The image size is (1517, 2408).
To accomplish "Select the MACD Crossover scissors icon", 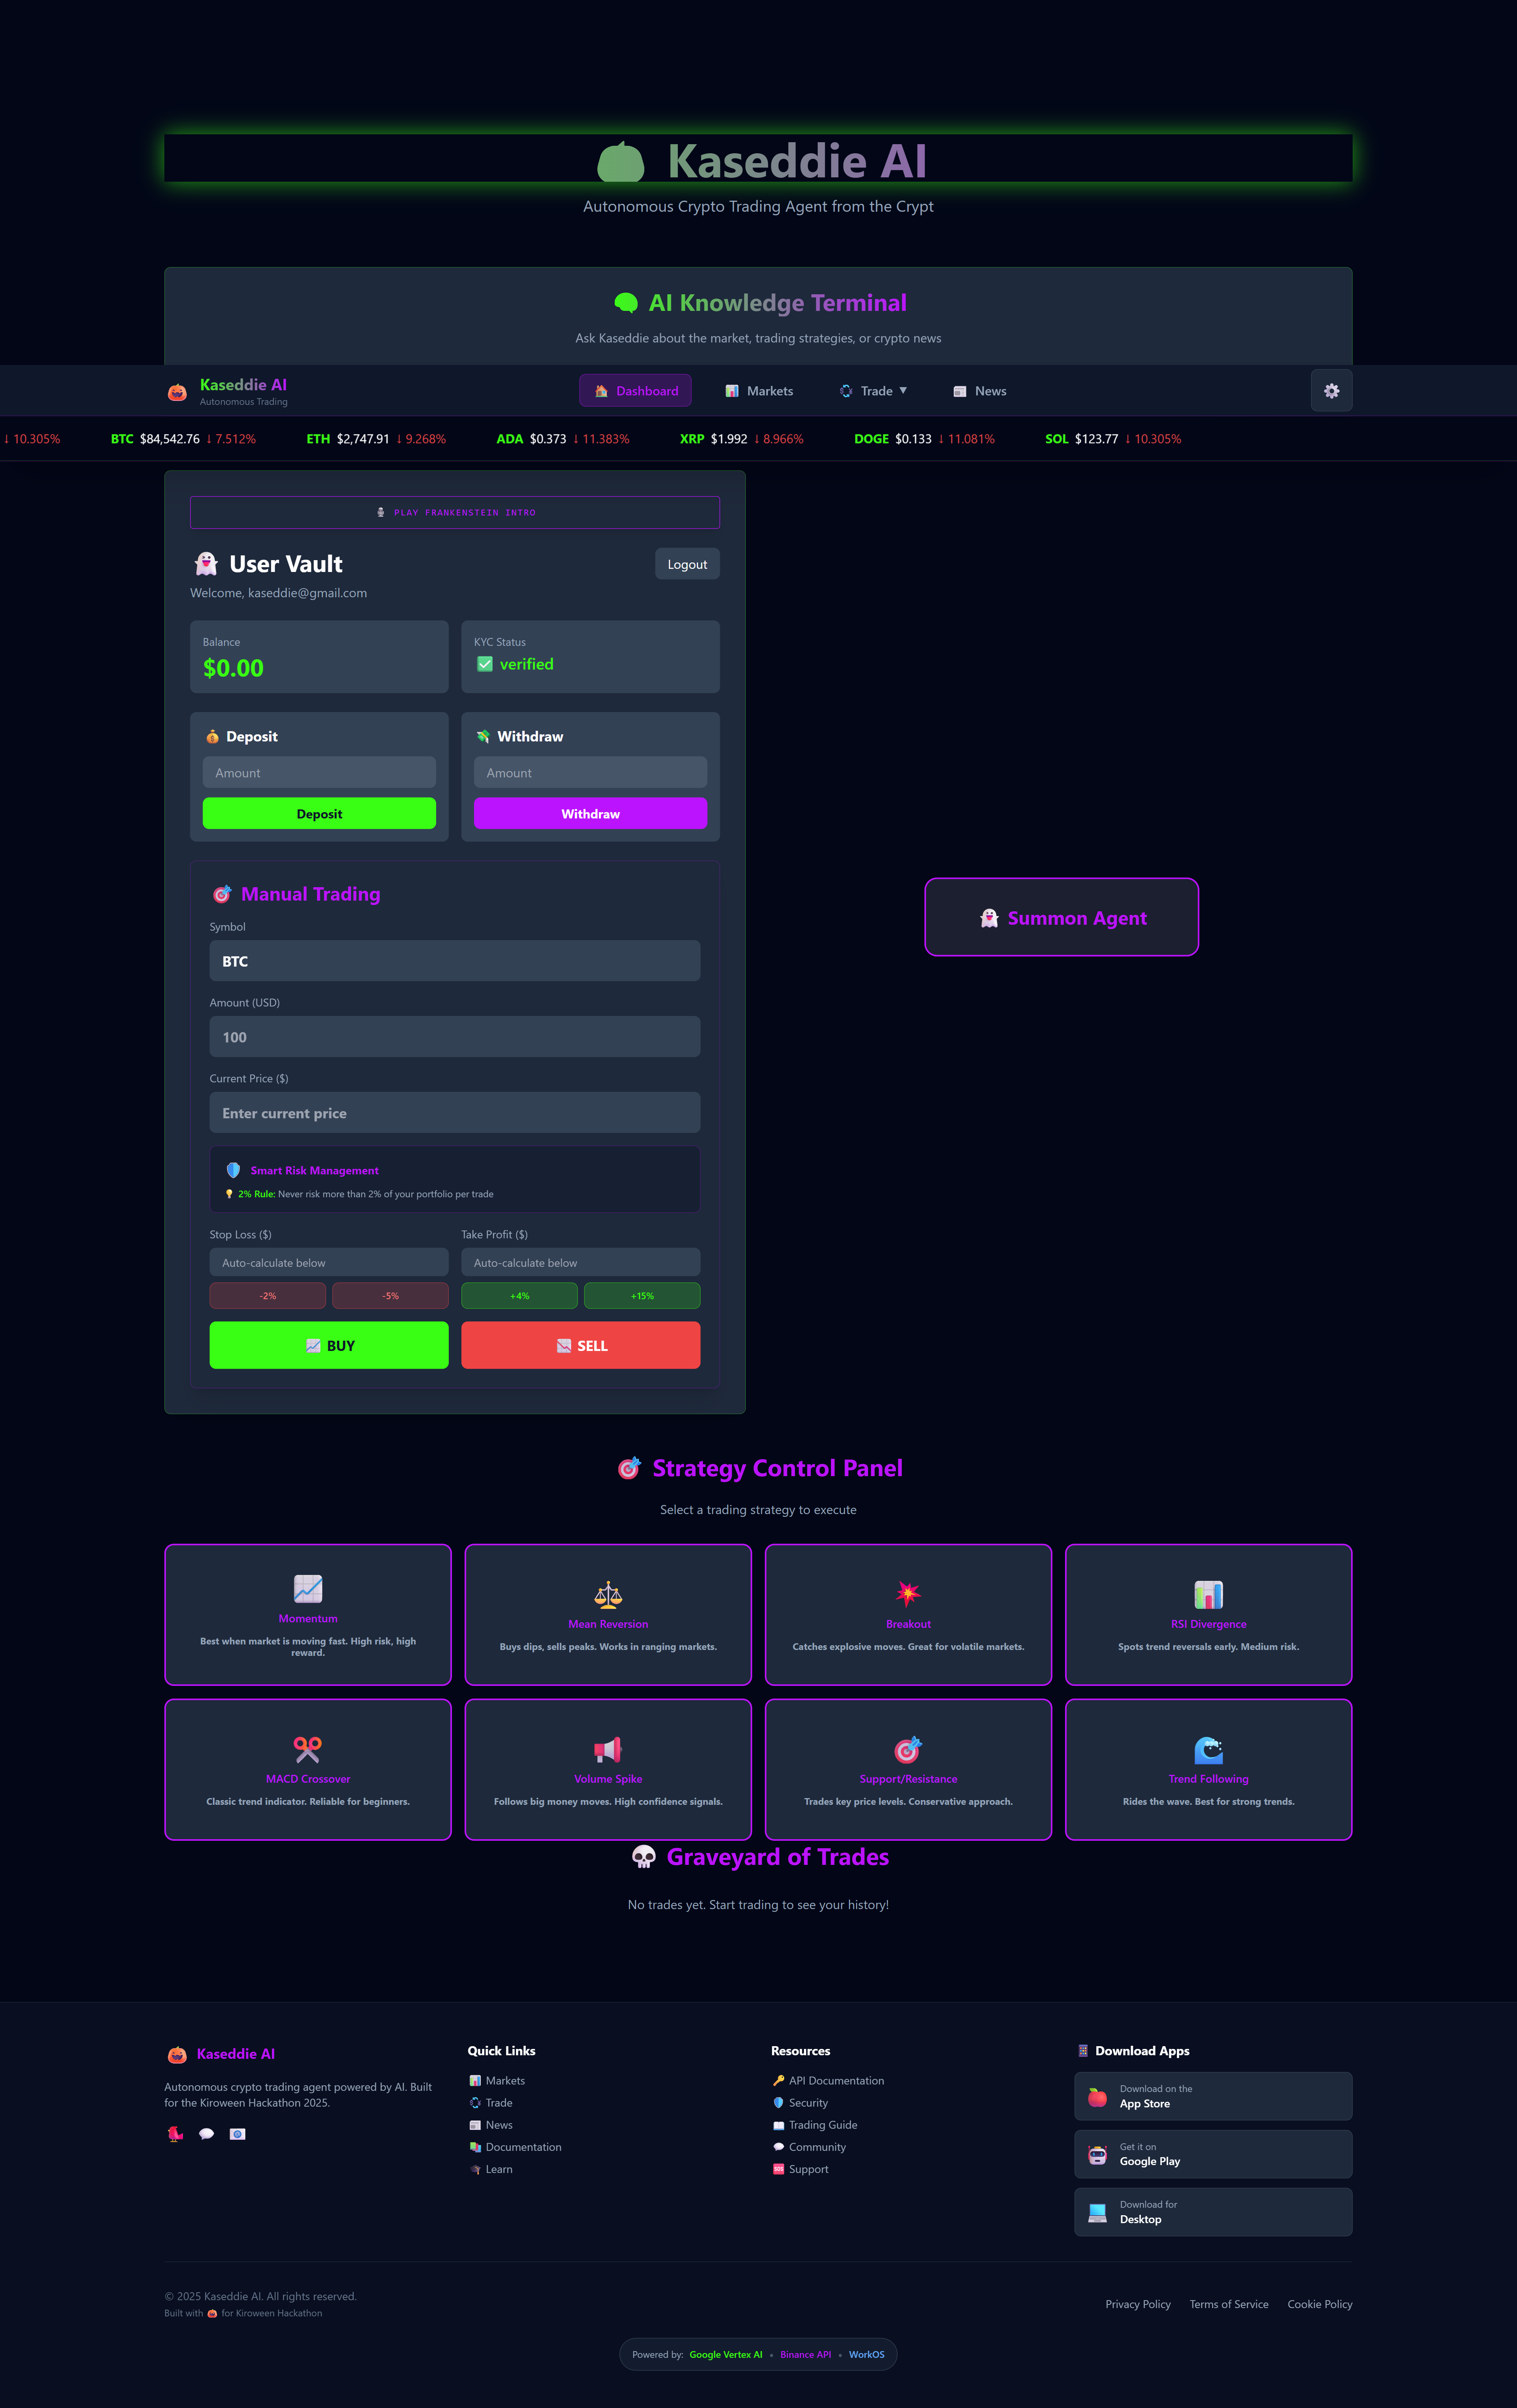I will [x=308, y=1749].
